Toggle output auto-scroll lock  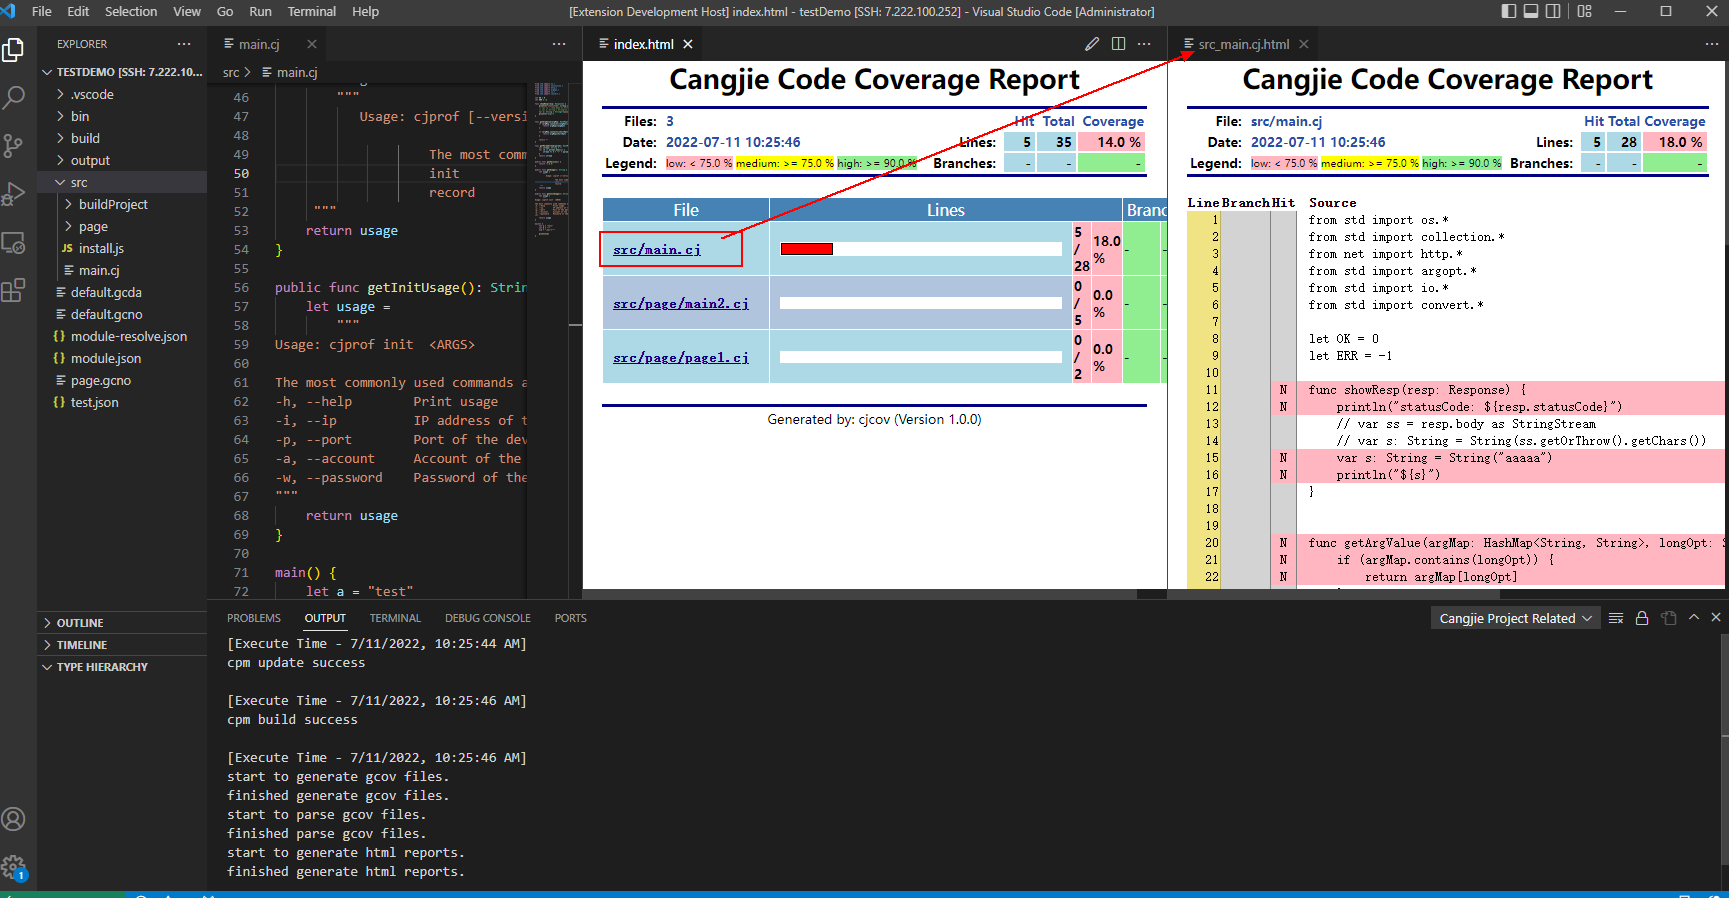tap(1642, 618)
